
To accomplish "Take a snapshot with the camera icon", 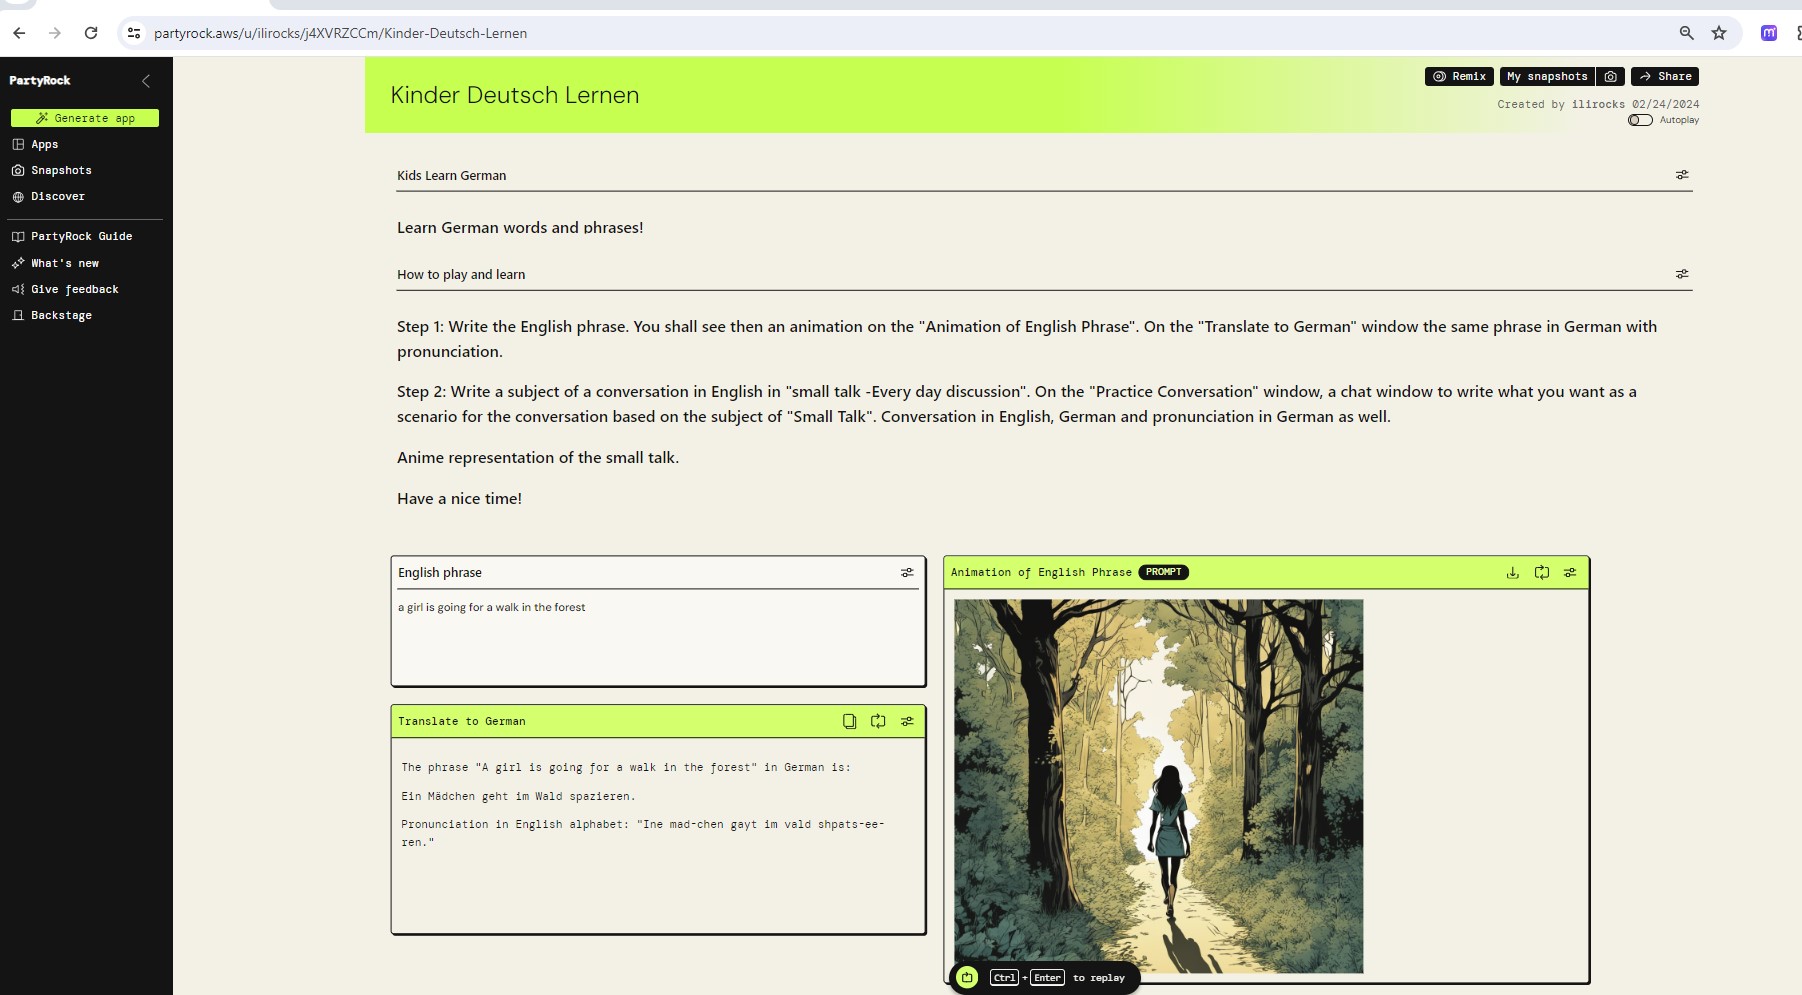I will (1610, 77).
